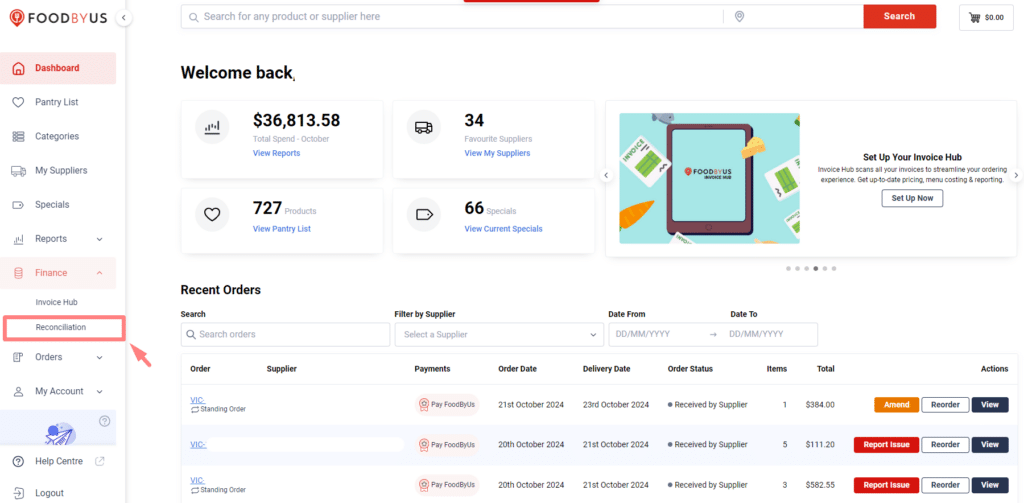Open Reconciliation under Finance

coord(63,327)
